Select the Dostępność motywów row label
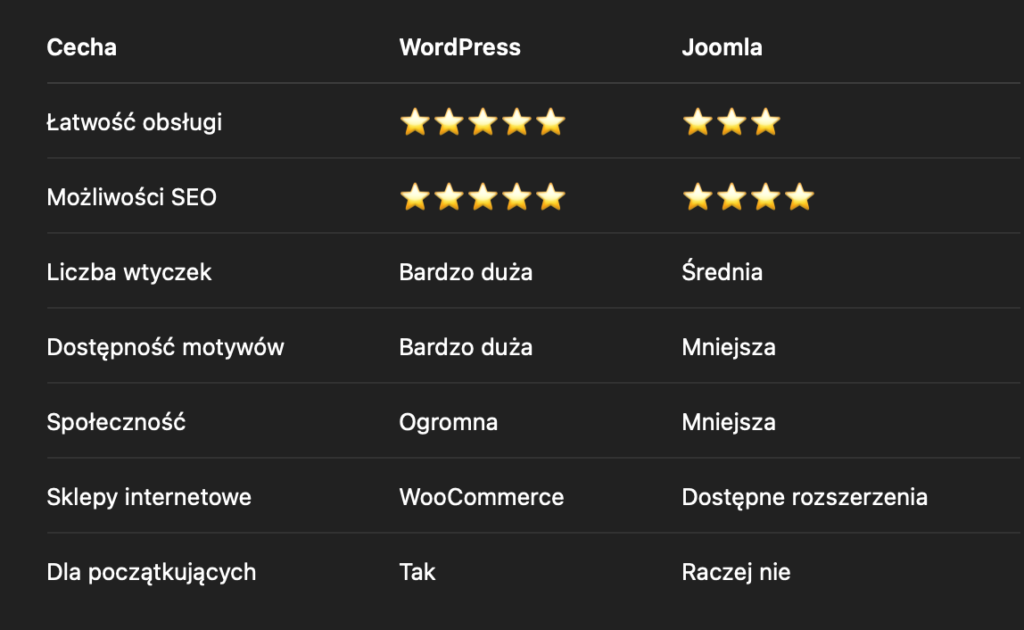This screenshot has width=1024, height=630. click(x=165, y=347)
